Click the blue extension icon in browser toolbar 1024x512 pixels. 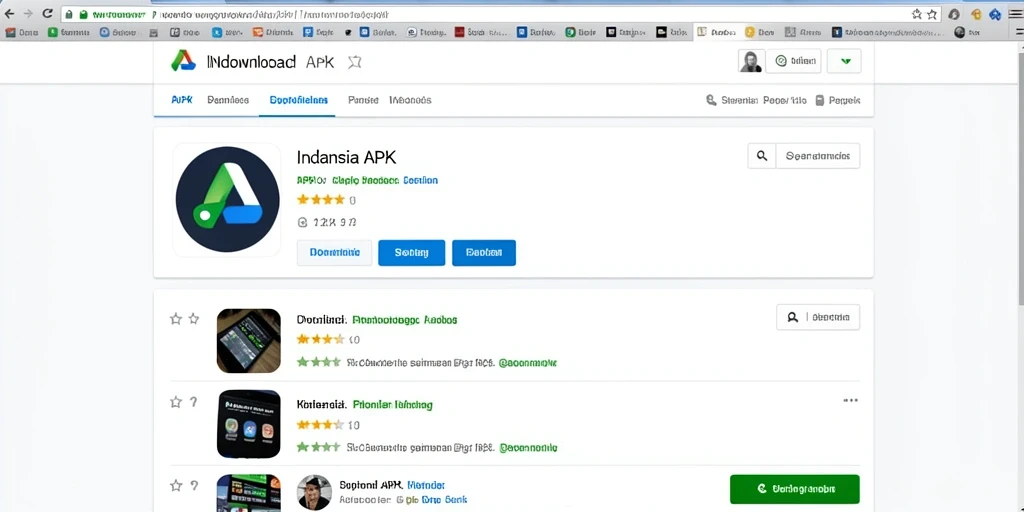995,14
